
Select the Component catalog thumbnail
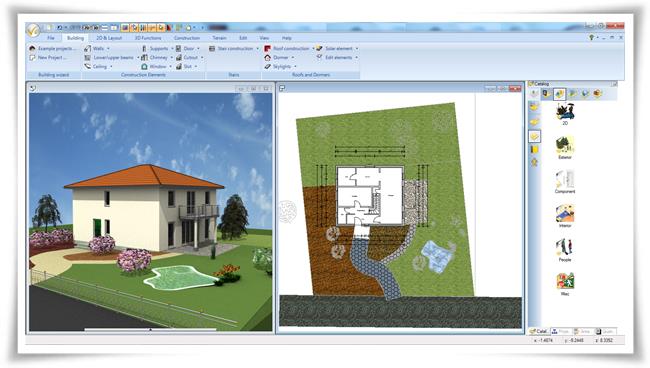point(565,182)
